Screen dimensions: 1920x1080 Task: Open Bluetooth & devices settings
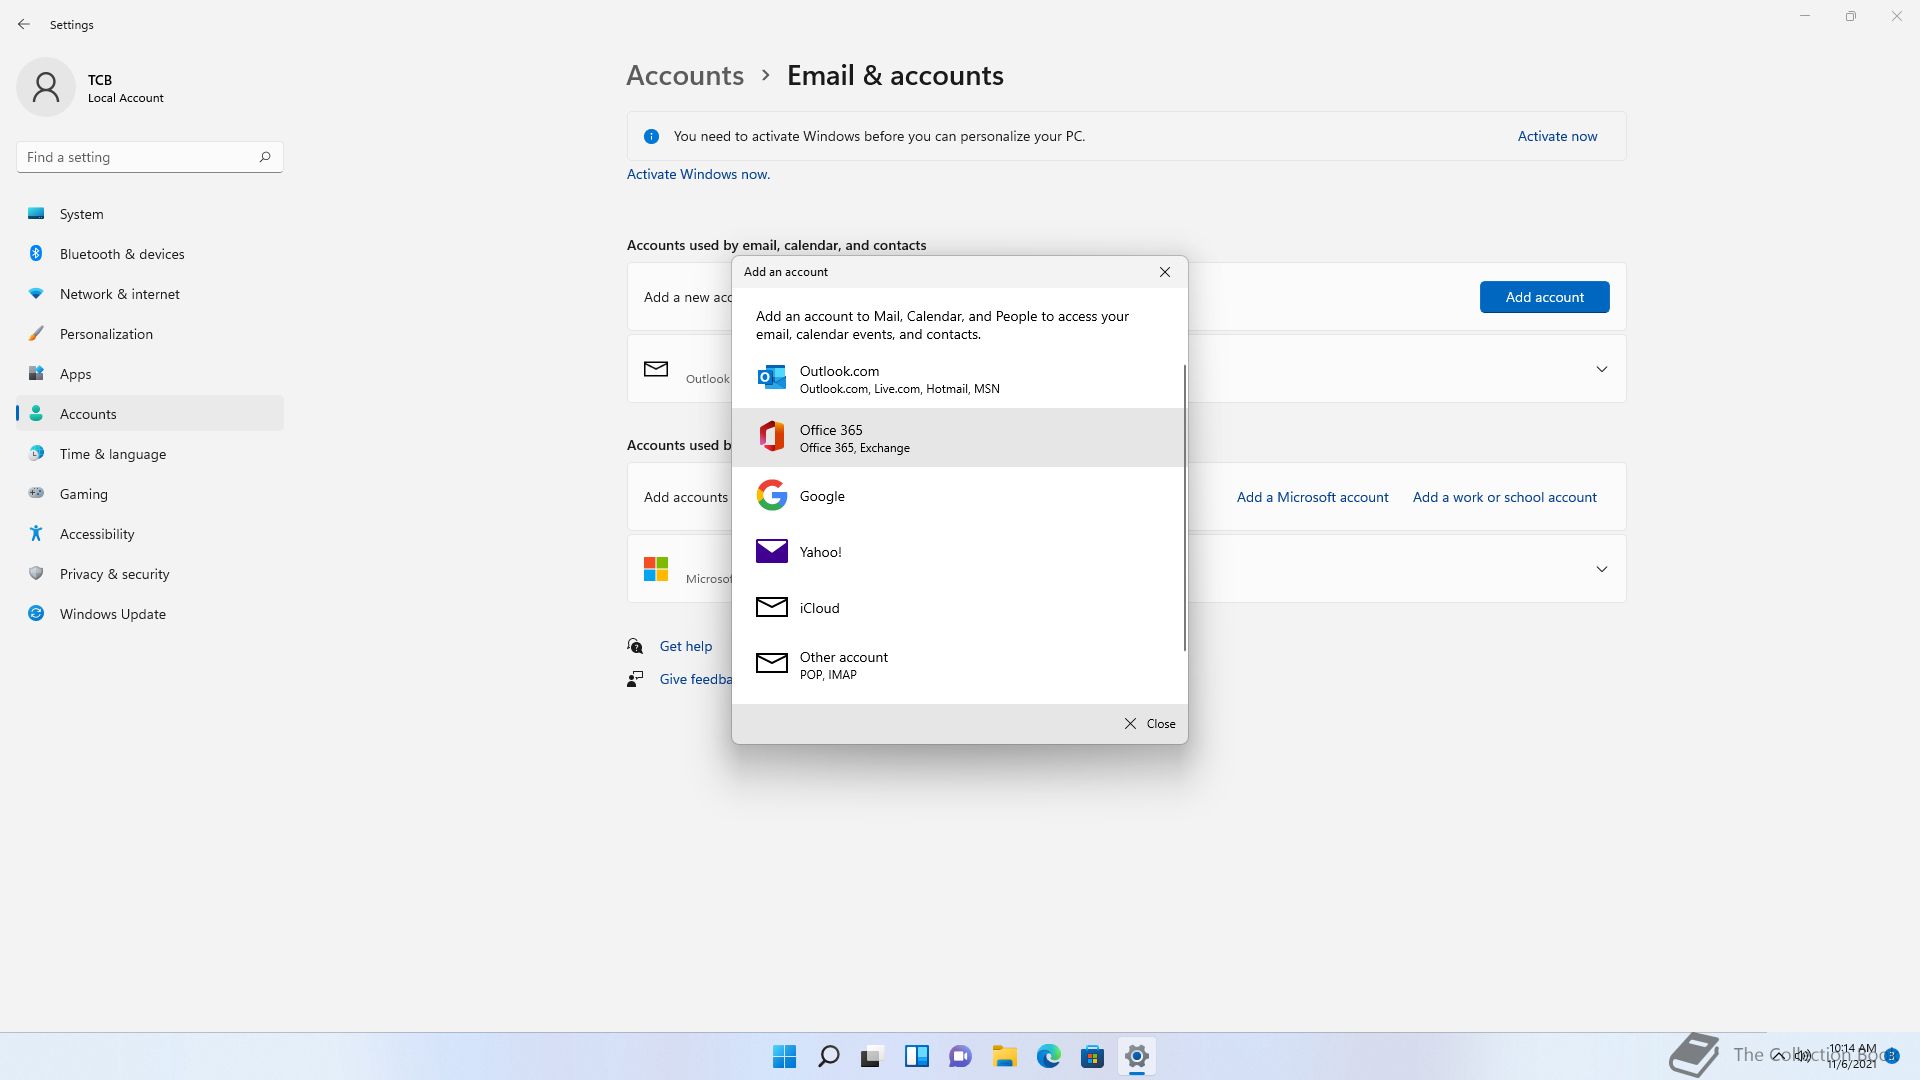coord(150,254)
